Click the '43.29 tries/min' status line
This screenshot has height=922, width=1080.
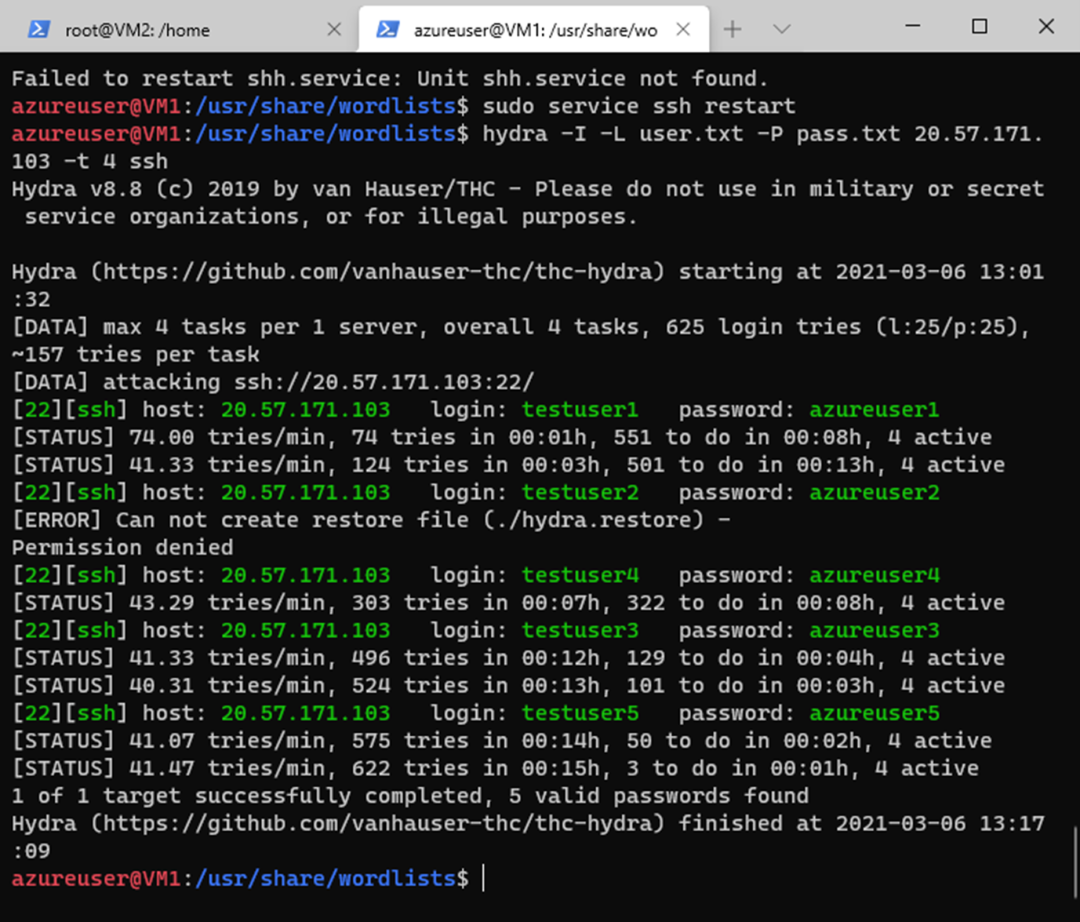(508, 603)
